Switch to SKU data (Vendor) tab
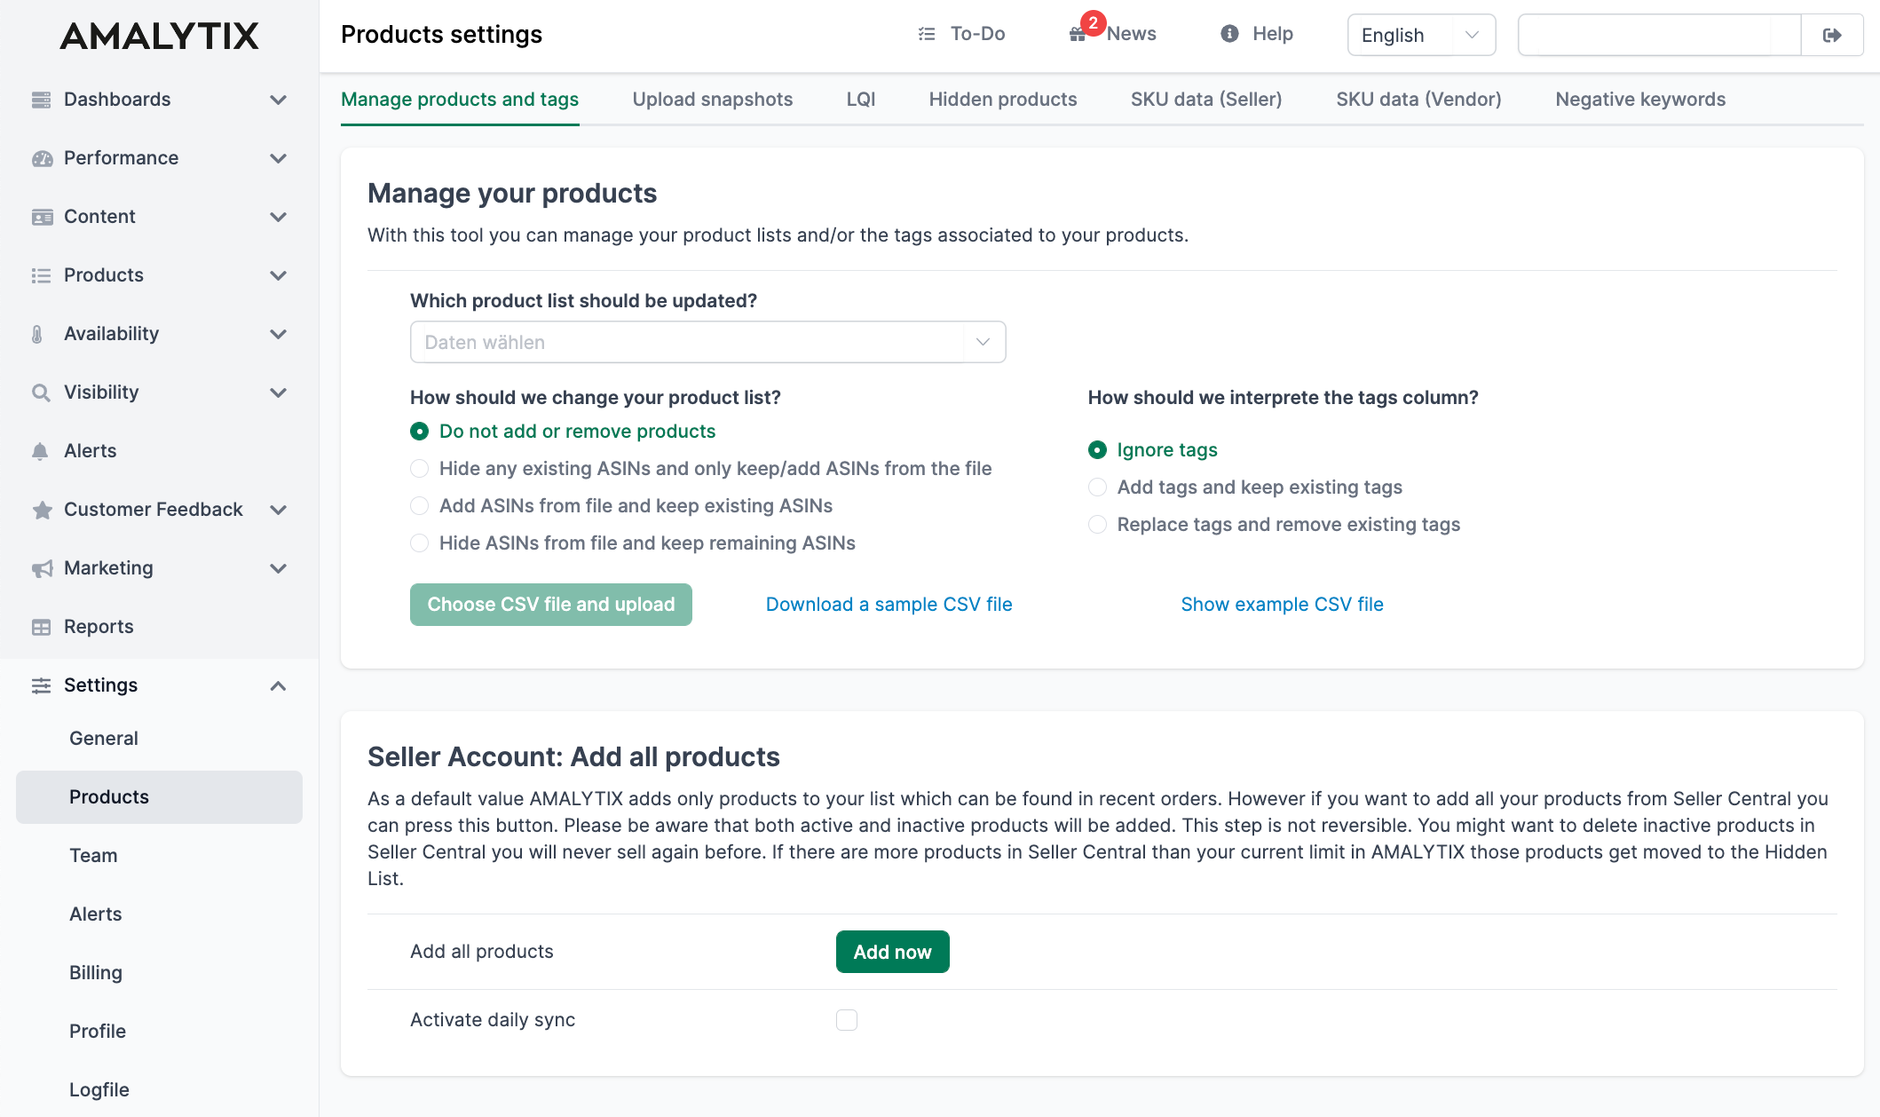Screen dimensions: 1880x1117 click(x=1419, y=99)
